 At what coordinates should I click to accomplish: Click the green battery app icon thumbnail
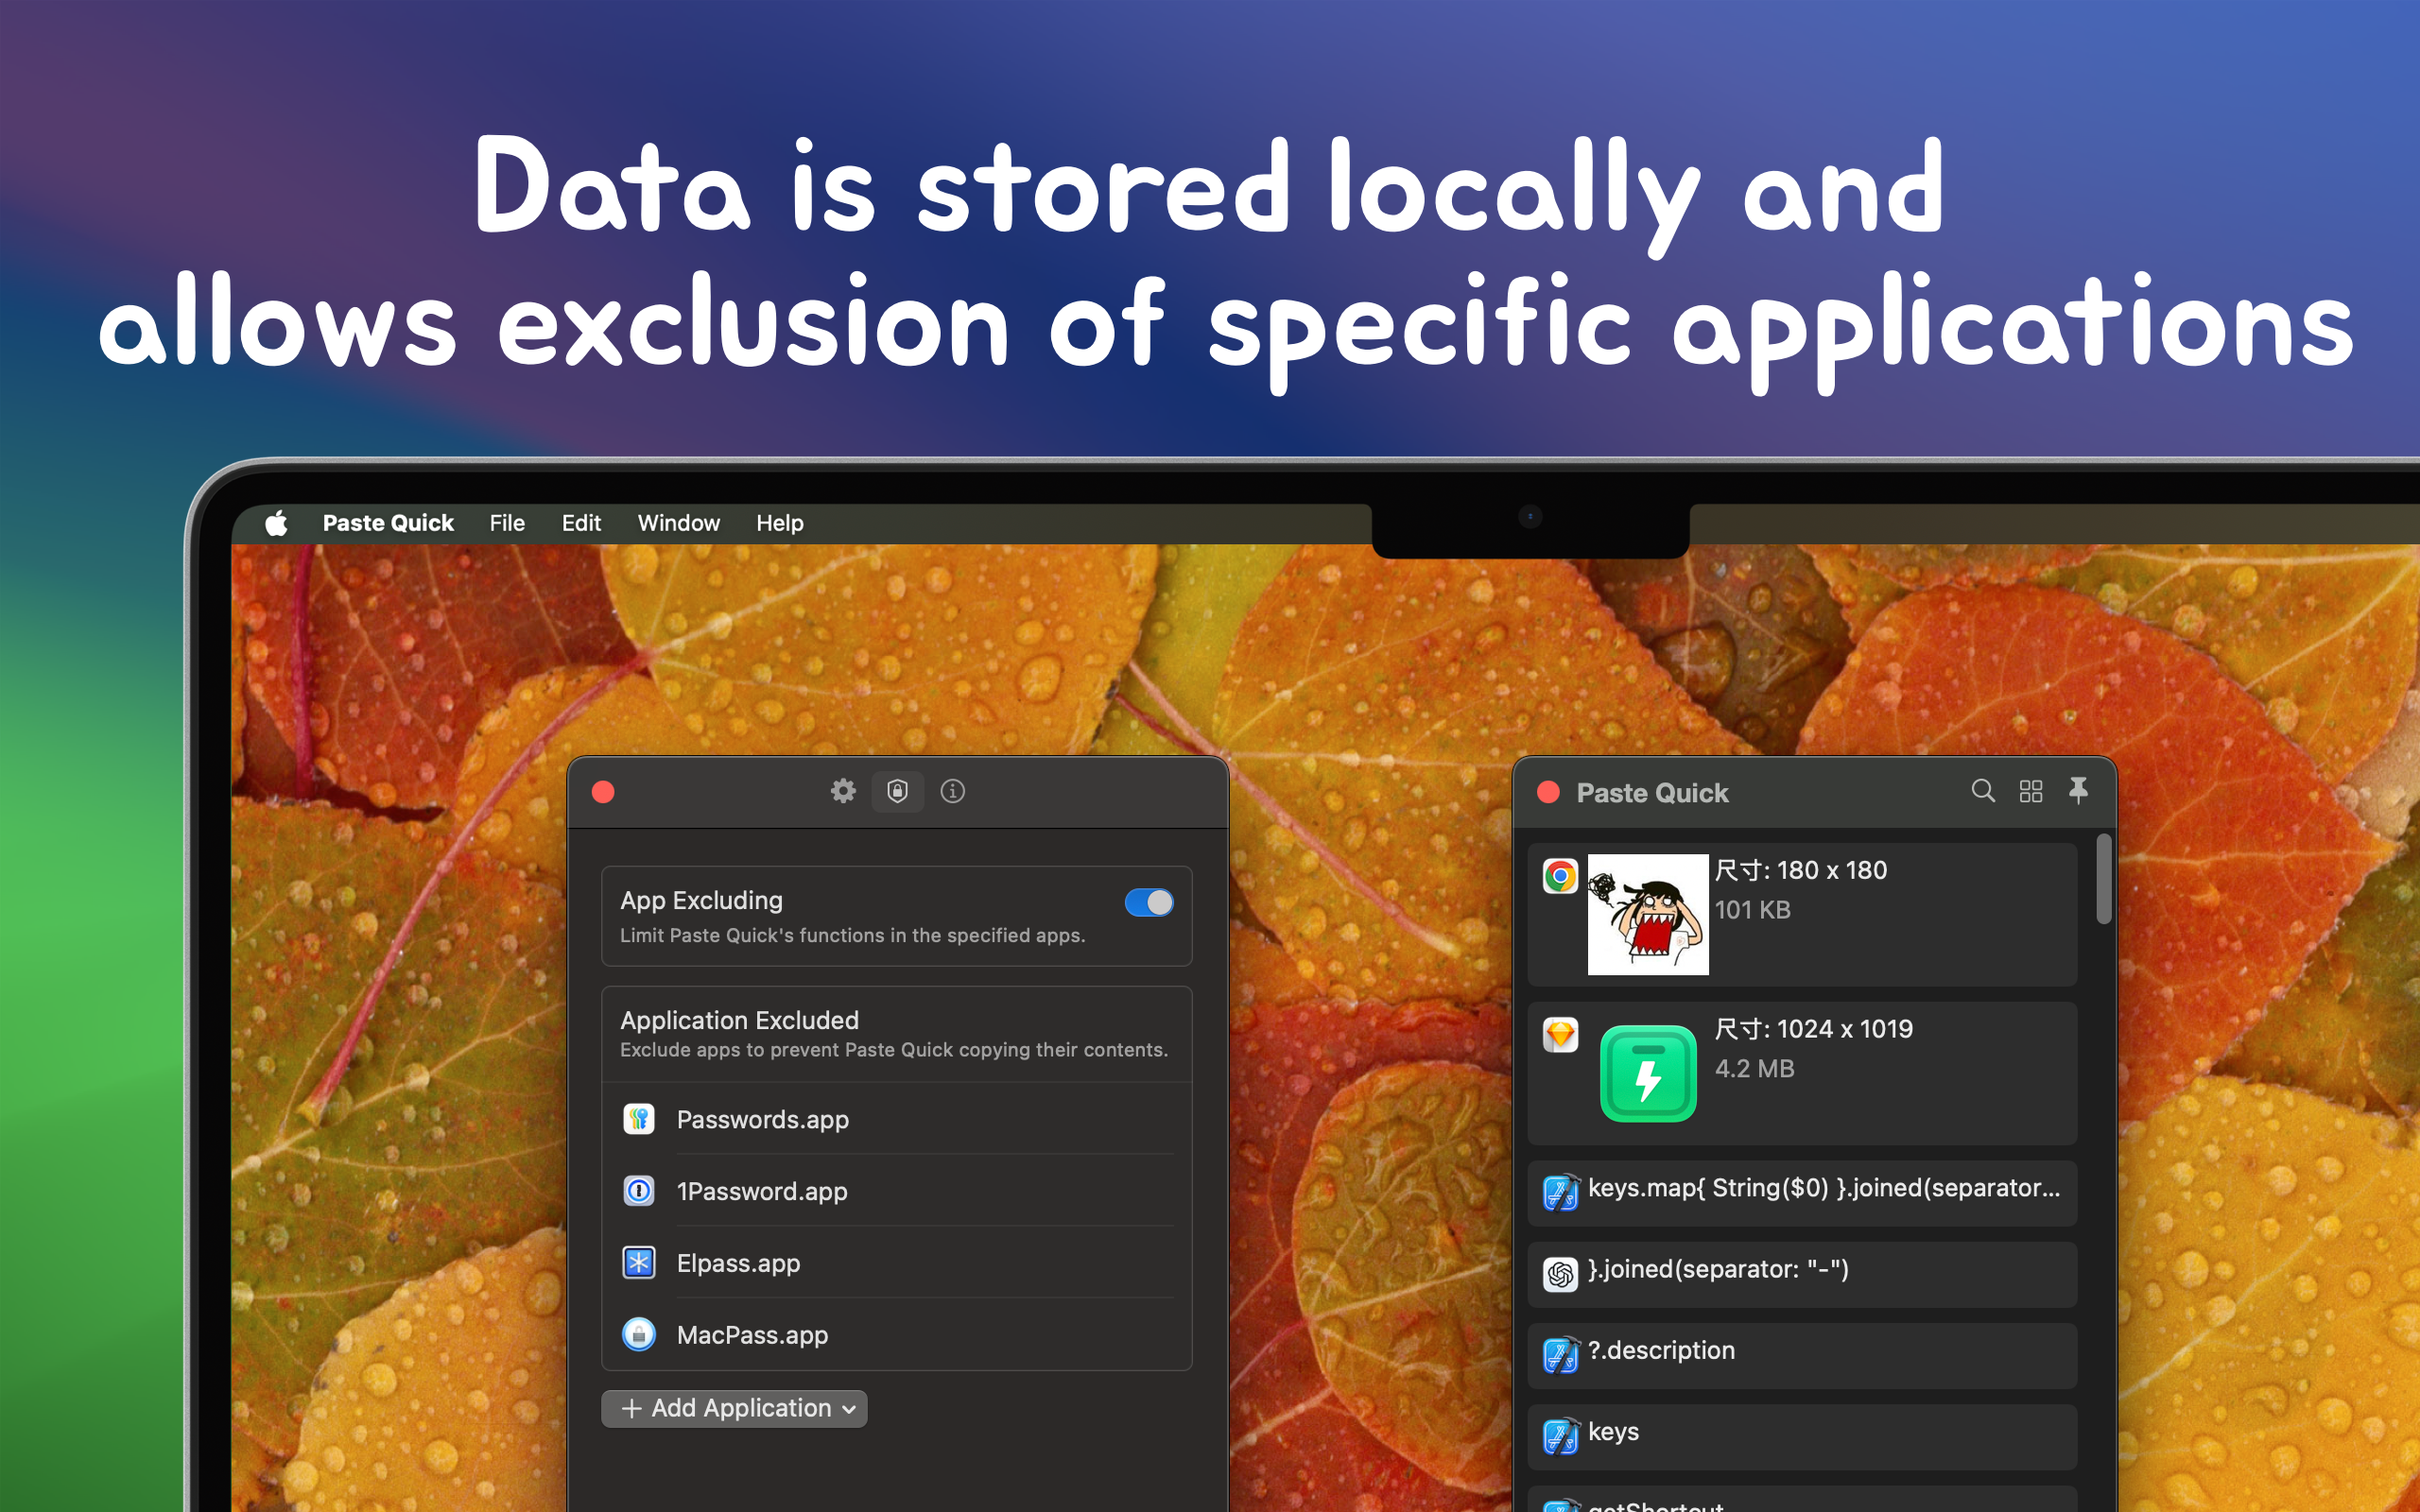1648,1073
